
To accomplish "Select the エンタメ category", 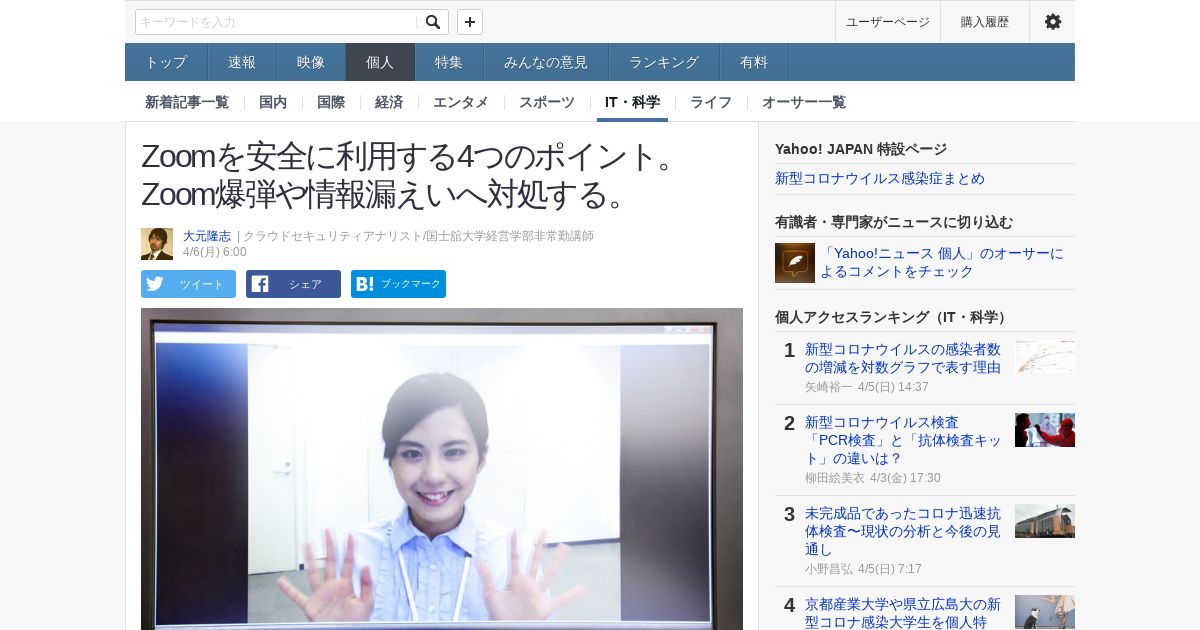I will (461, 102).
